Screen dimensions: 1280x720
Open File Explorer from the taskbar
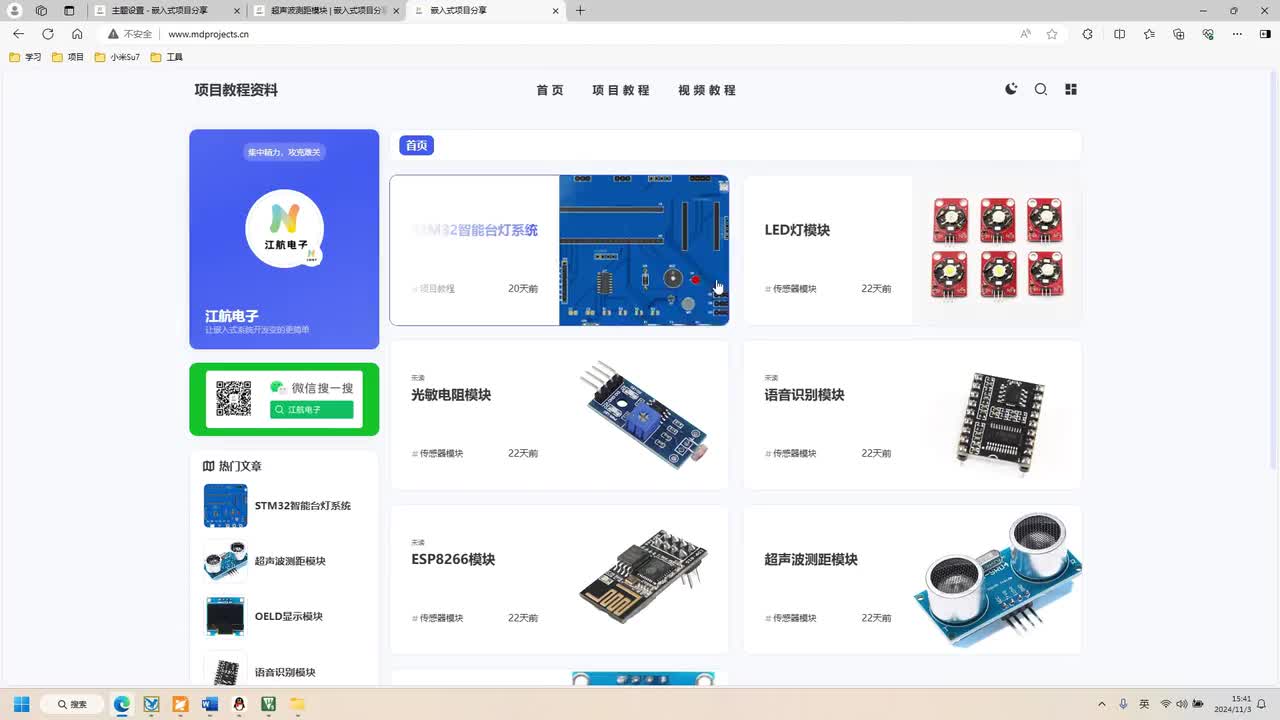point(297,704)
